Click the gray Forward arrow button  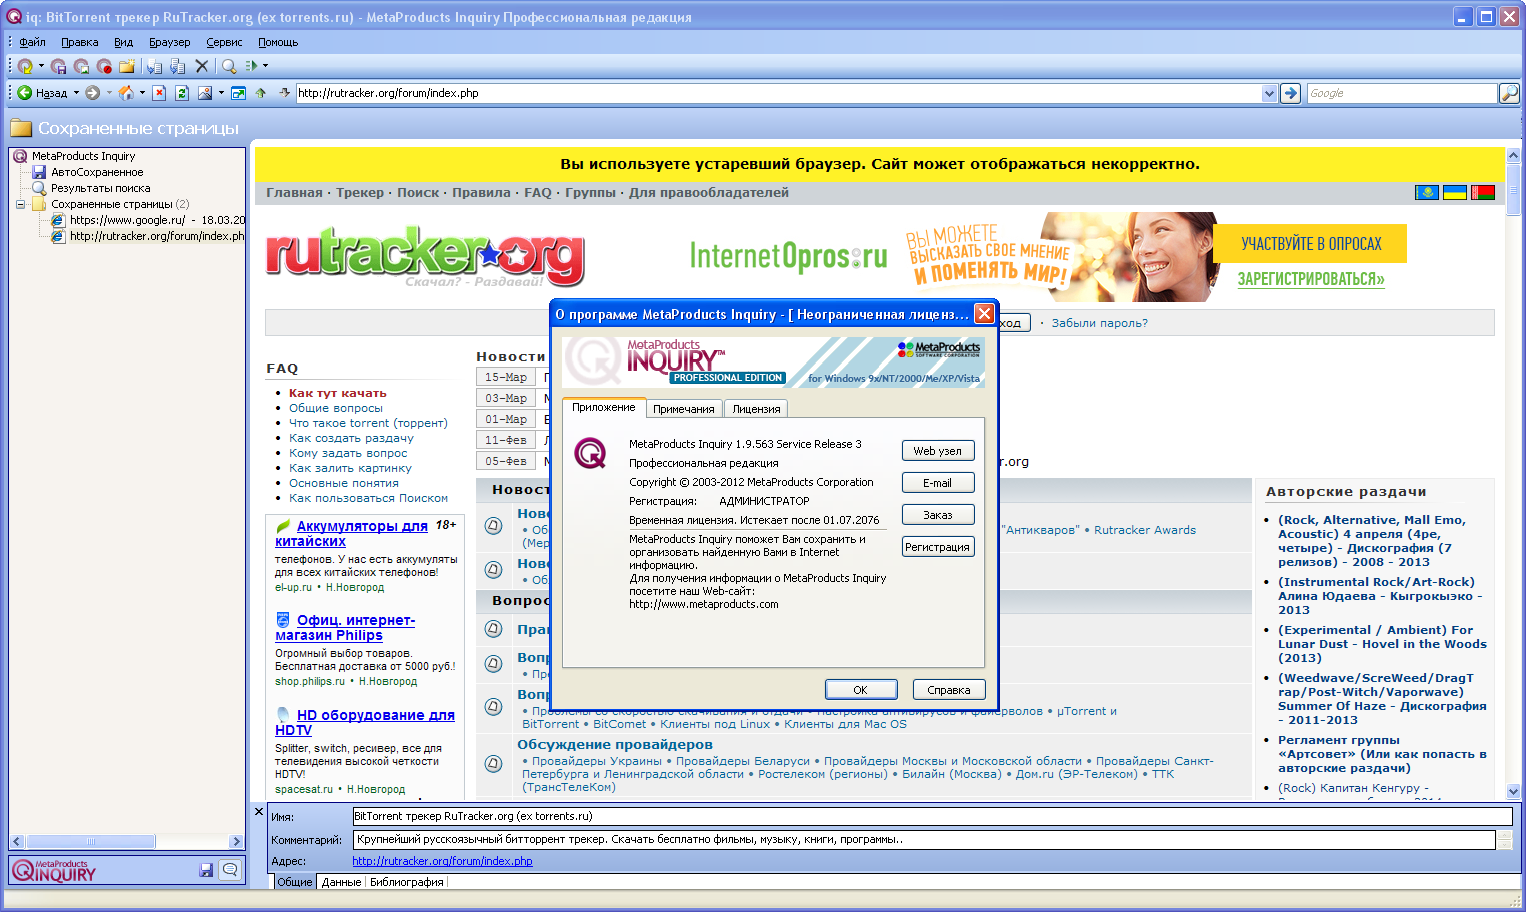click(x=93, y=93)
